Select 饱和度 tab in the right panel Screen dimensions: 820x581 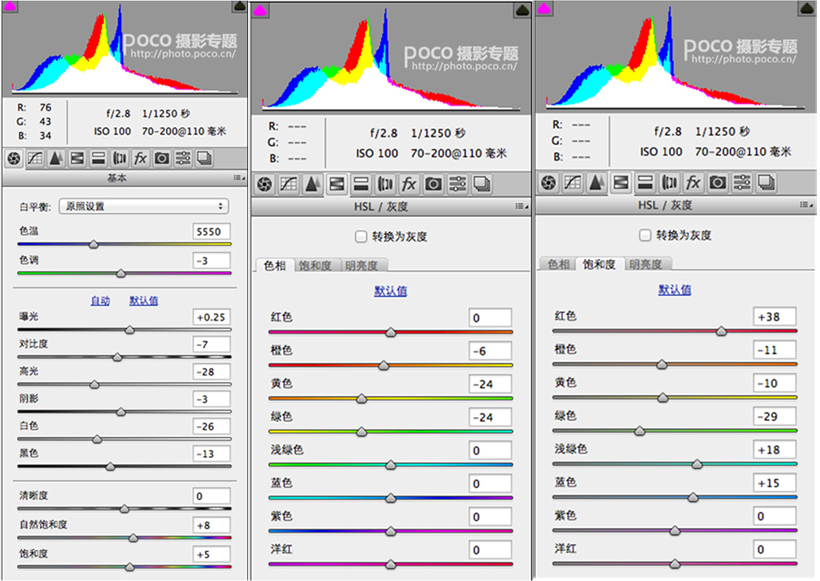pos(599,264)
